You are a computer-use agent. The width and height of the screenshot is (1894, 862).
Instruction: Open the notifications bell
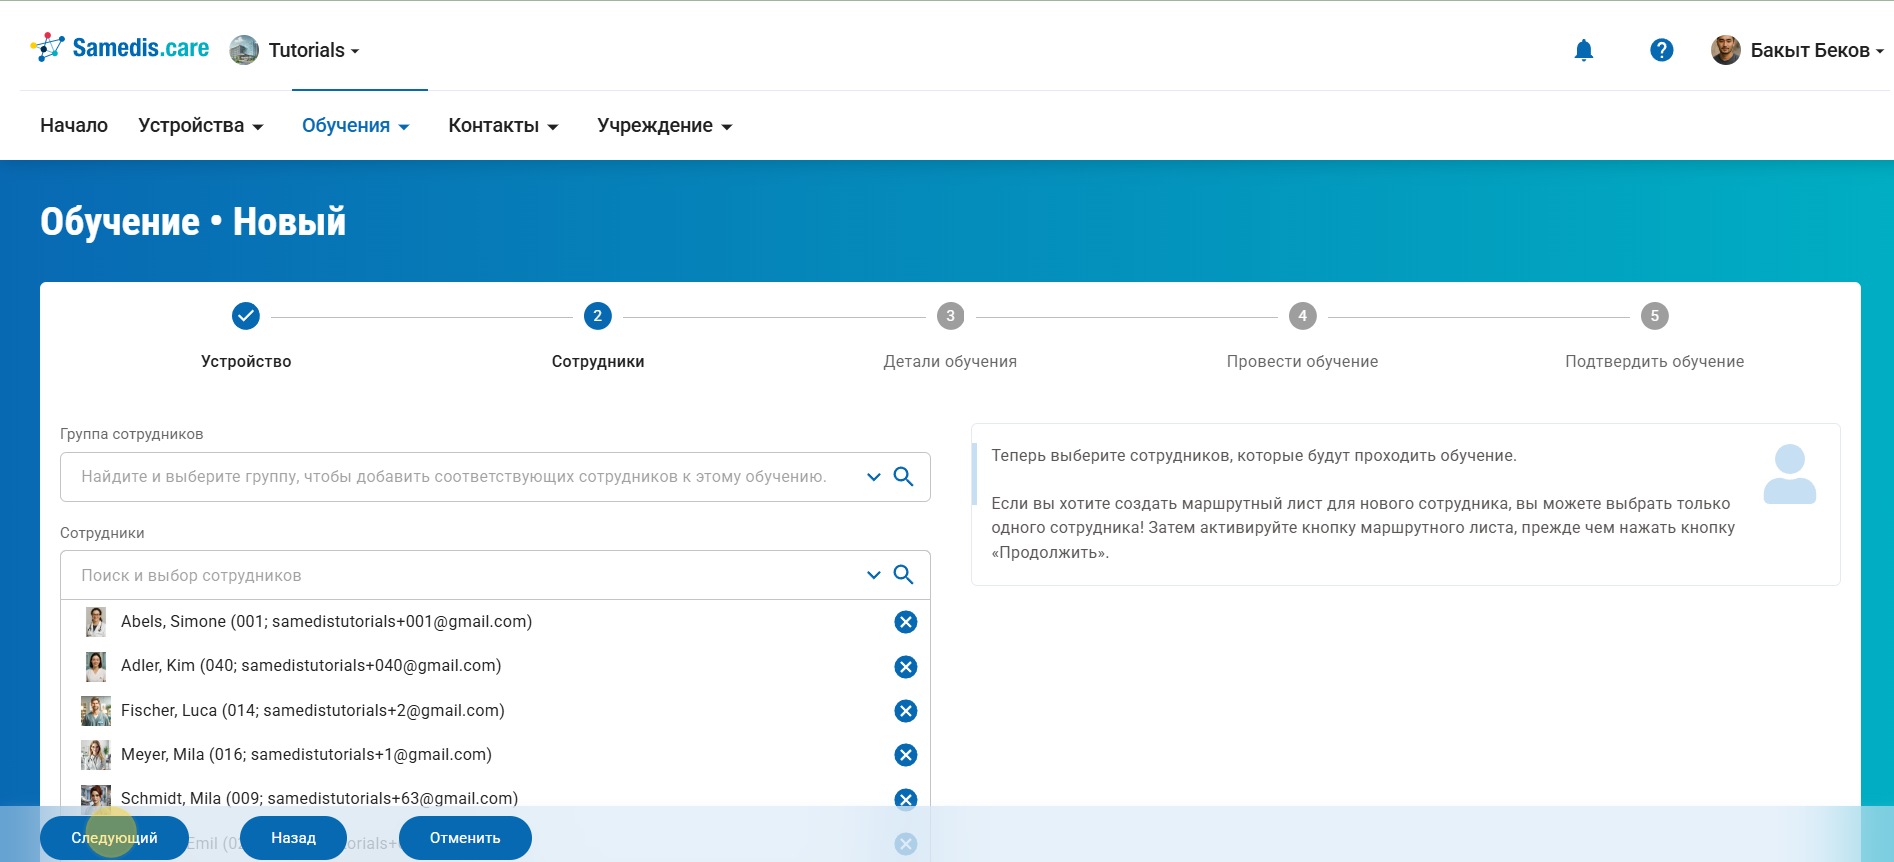coord(1583,50)
